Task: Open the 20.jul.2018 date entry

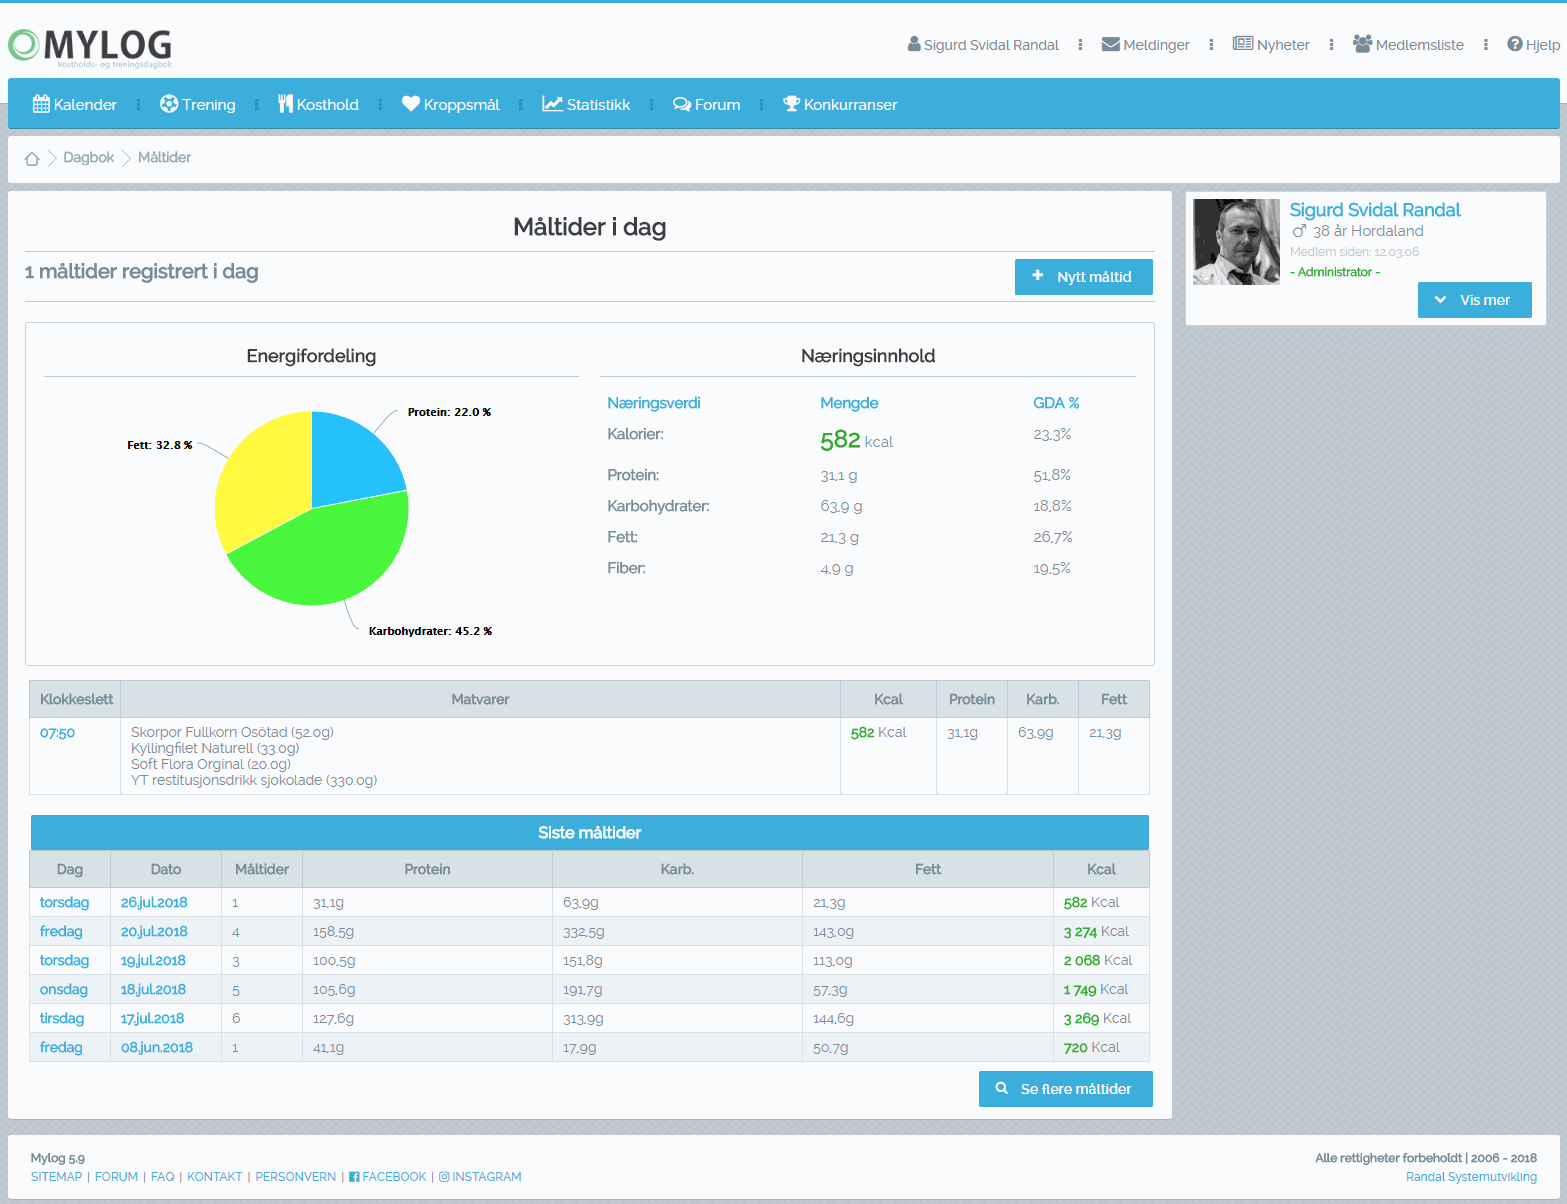Action: (x=154, y=932)
